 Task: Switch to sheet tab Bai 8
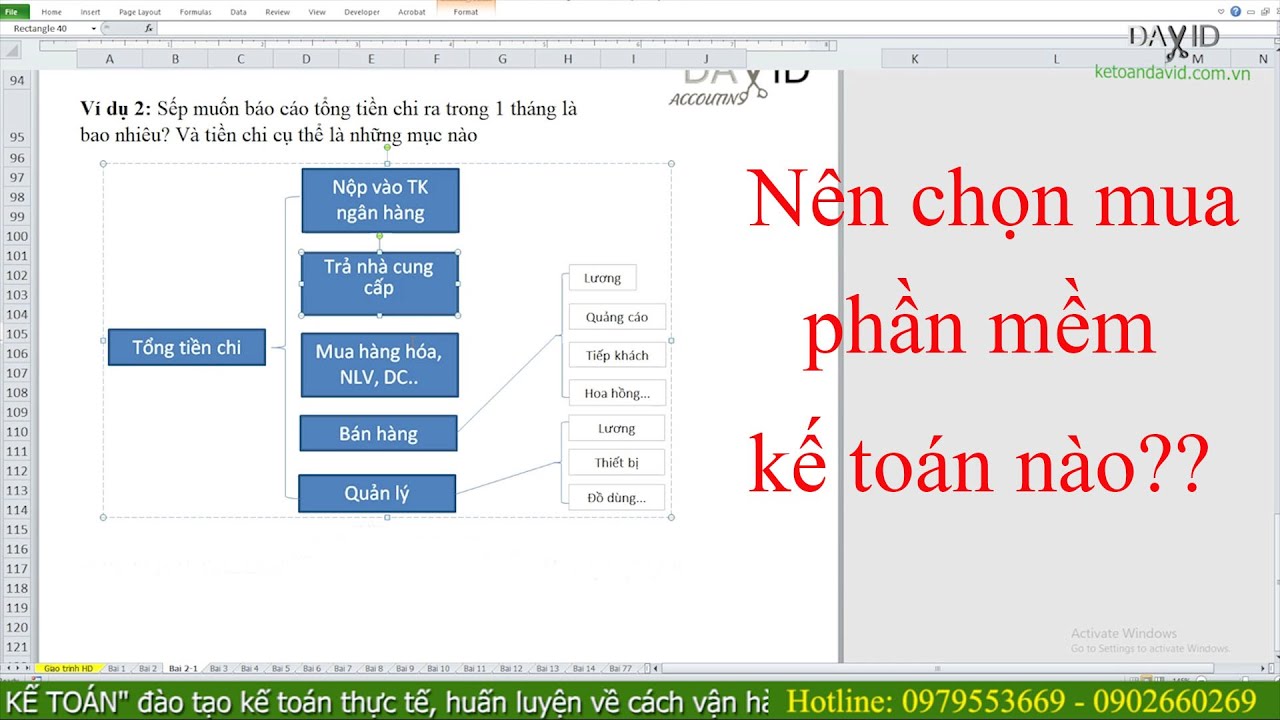click(x=374, y=668)
